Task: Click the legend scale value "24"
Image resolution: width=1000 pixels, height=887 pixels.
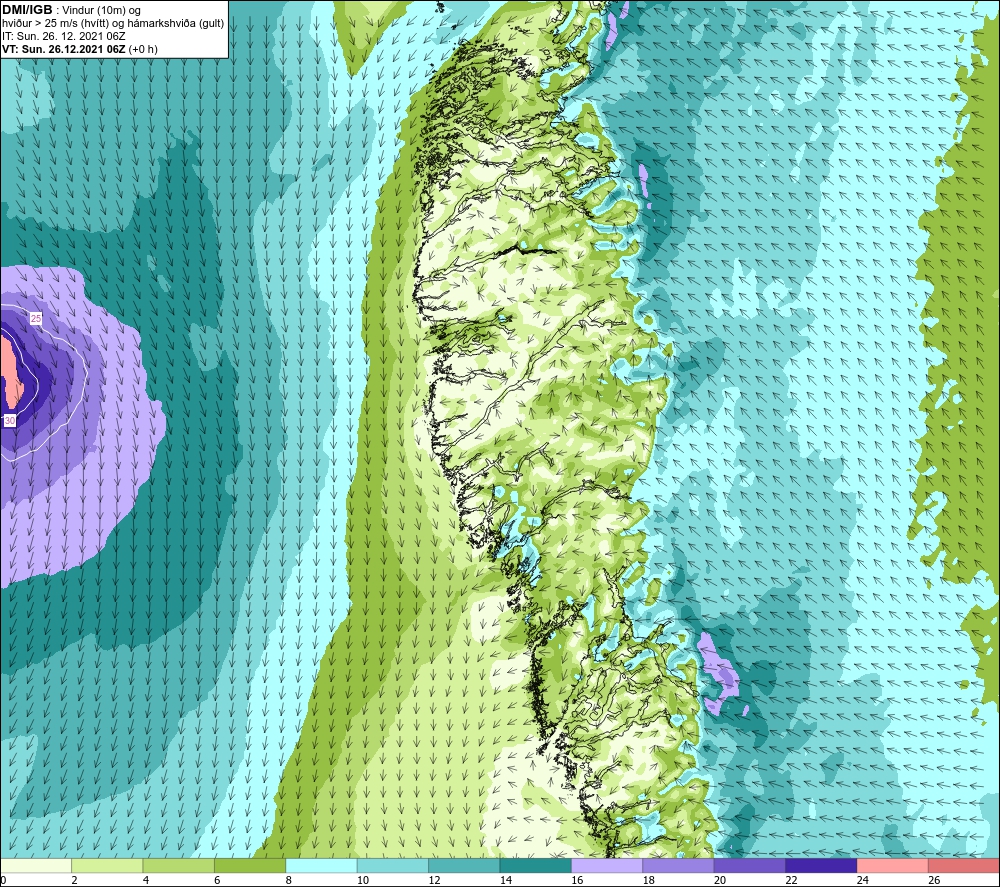Action: pos(863,880)
